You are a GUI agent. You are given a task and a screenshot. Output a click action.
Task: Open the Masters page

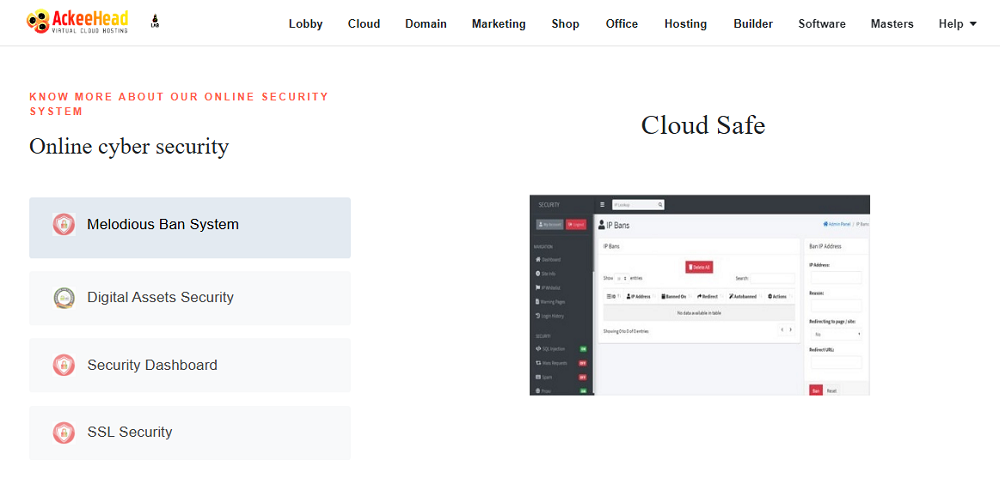click(x=892, y=24)
